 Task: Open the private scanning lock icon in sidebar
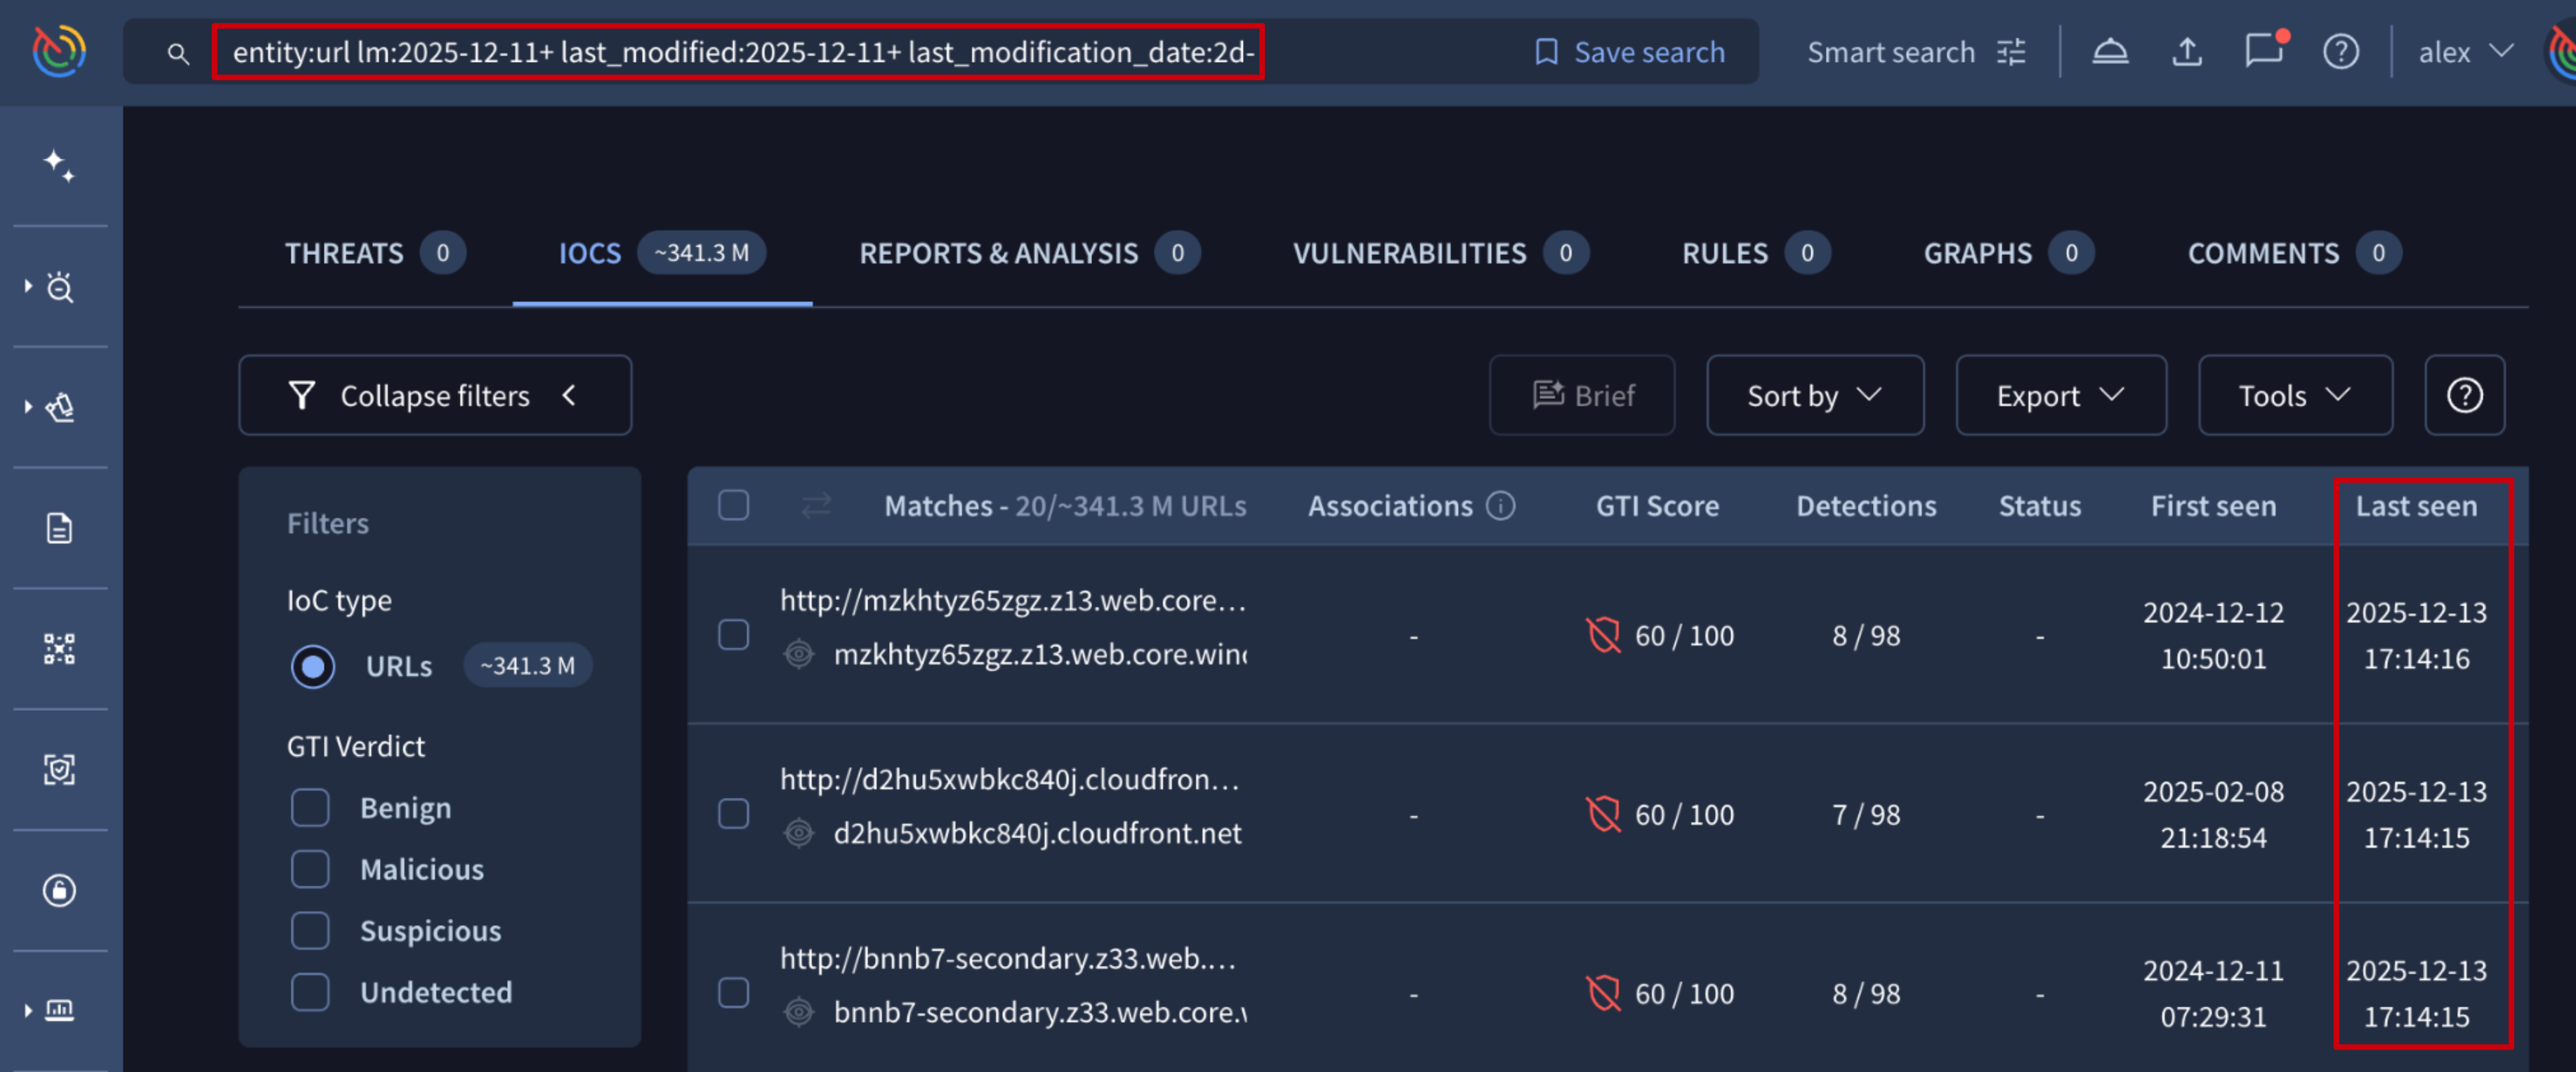point(59,890)
